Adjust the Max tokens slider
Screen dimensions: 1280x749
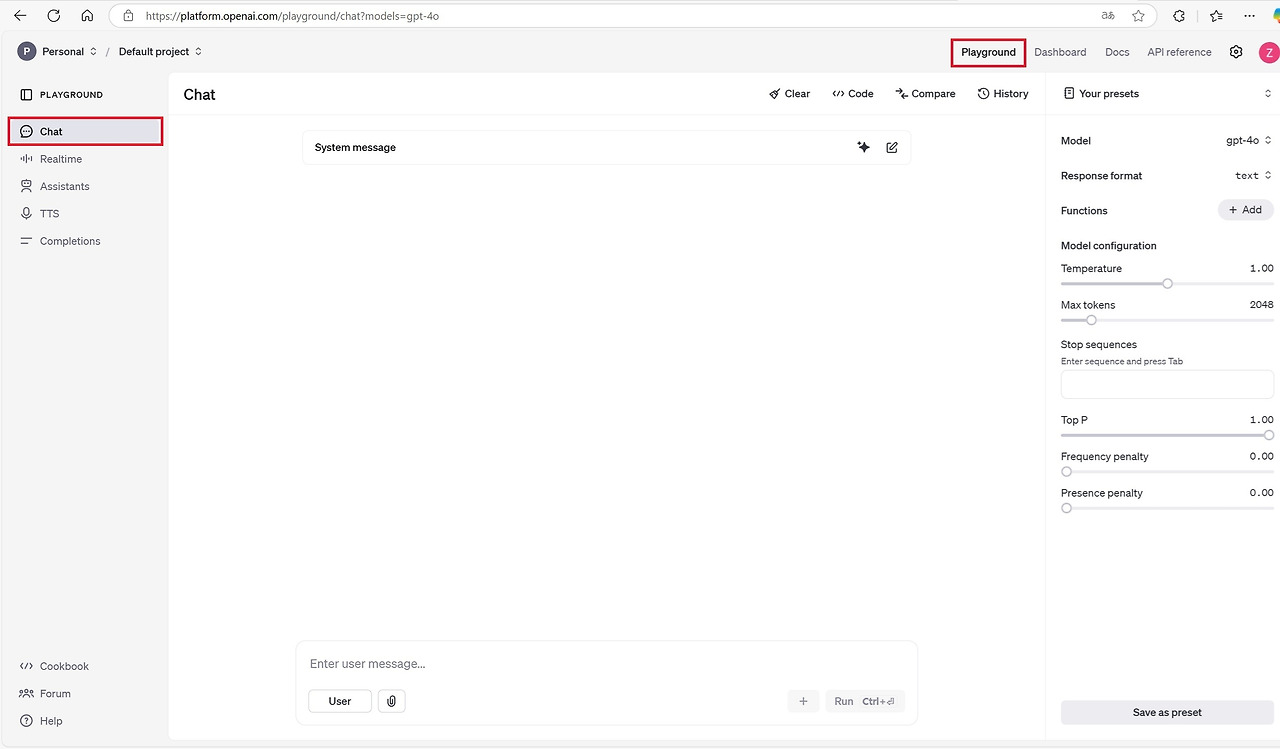1167,320
